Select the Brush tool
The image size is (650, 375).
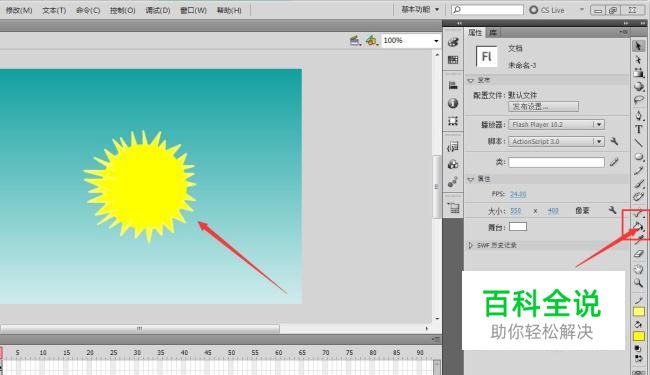[638, 184]
